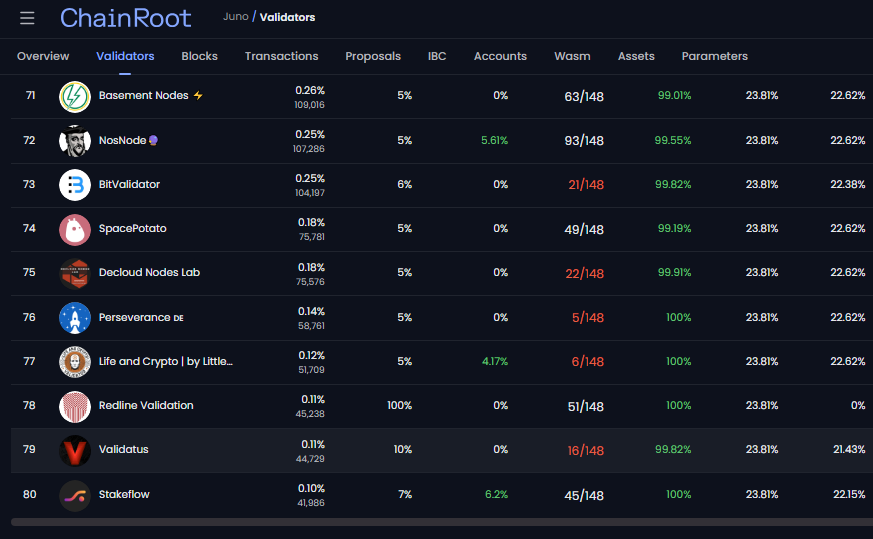
Task: Open the SpacePotato validator page
Action: 133,228
